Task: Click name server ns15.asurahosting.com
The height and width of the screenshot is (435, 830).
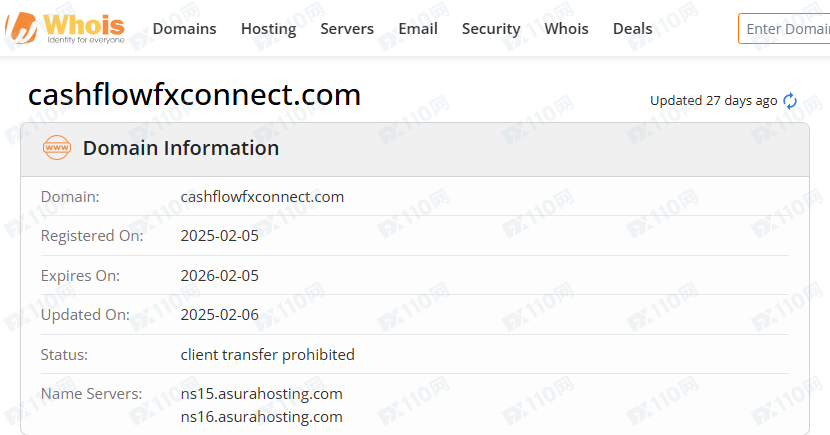Action: tap(262, 394)
